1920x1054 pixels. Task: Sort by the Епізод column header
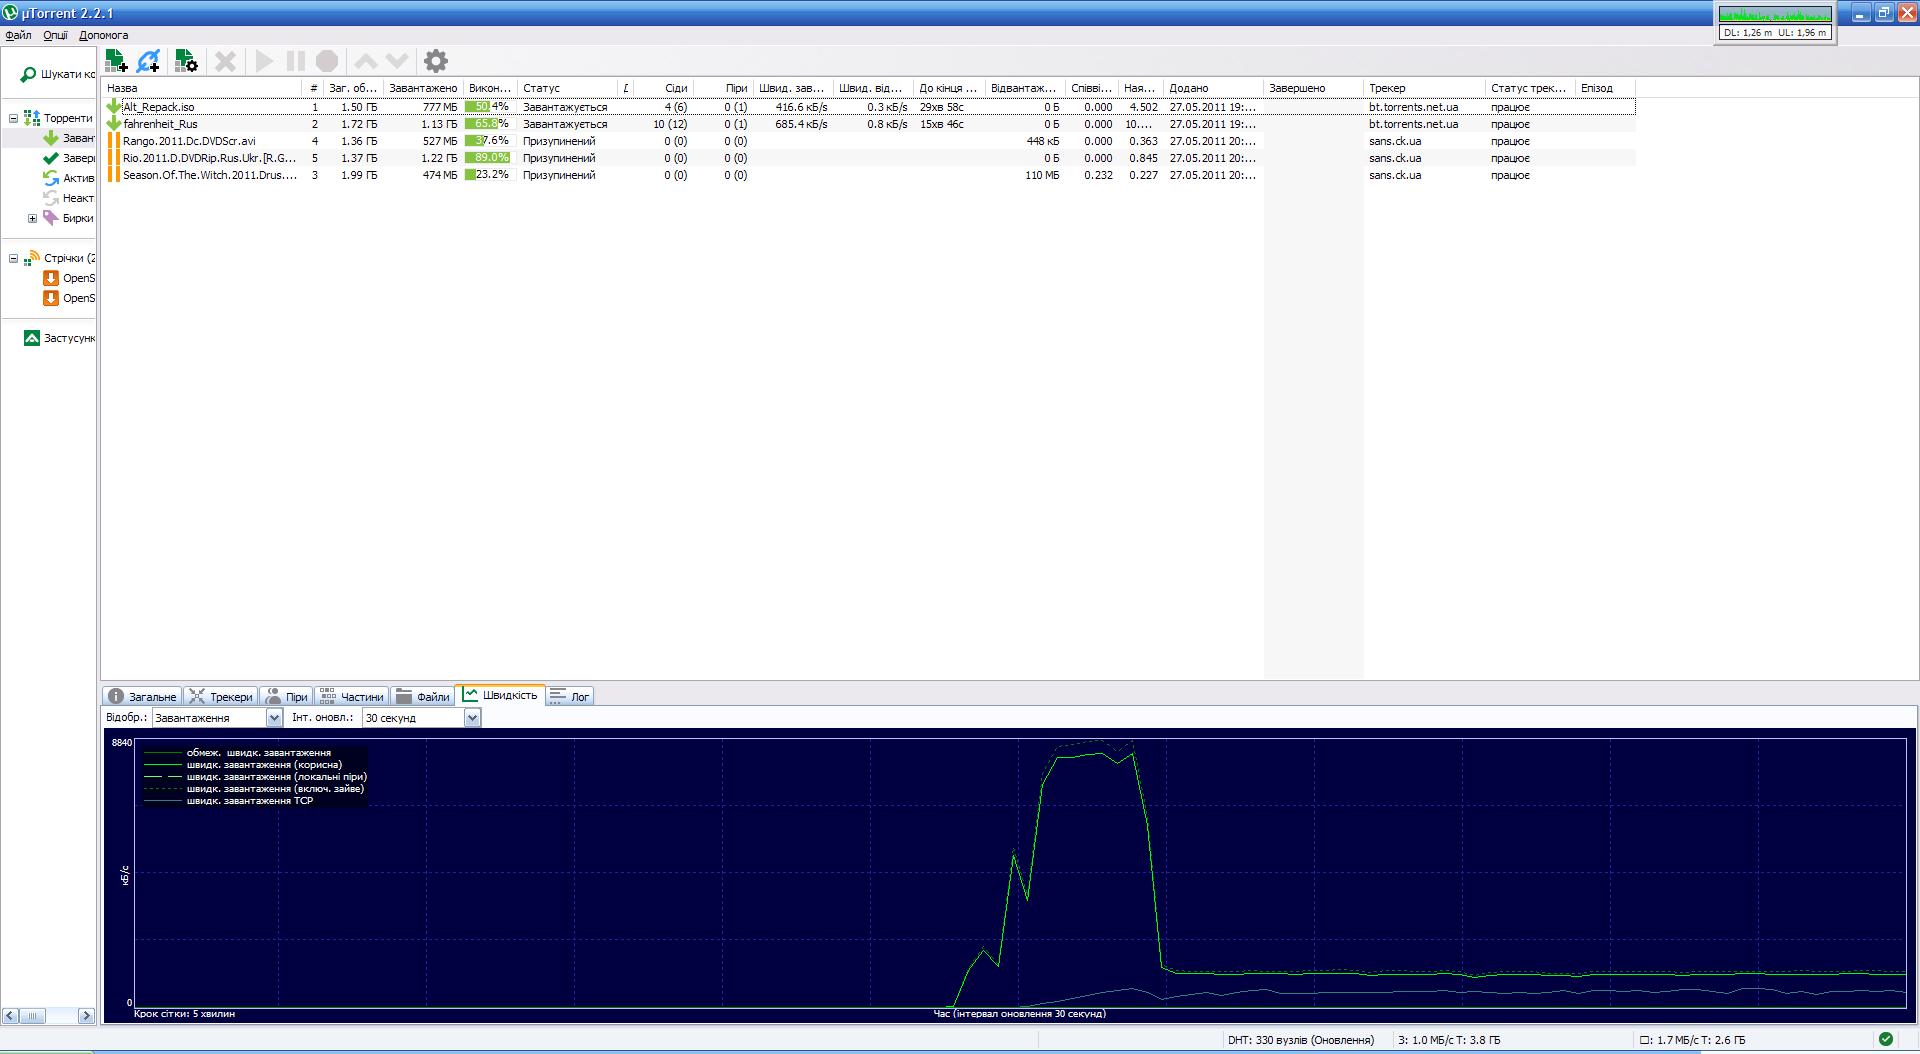tap(1605, 88)
